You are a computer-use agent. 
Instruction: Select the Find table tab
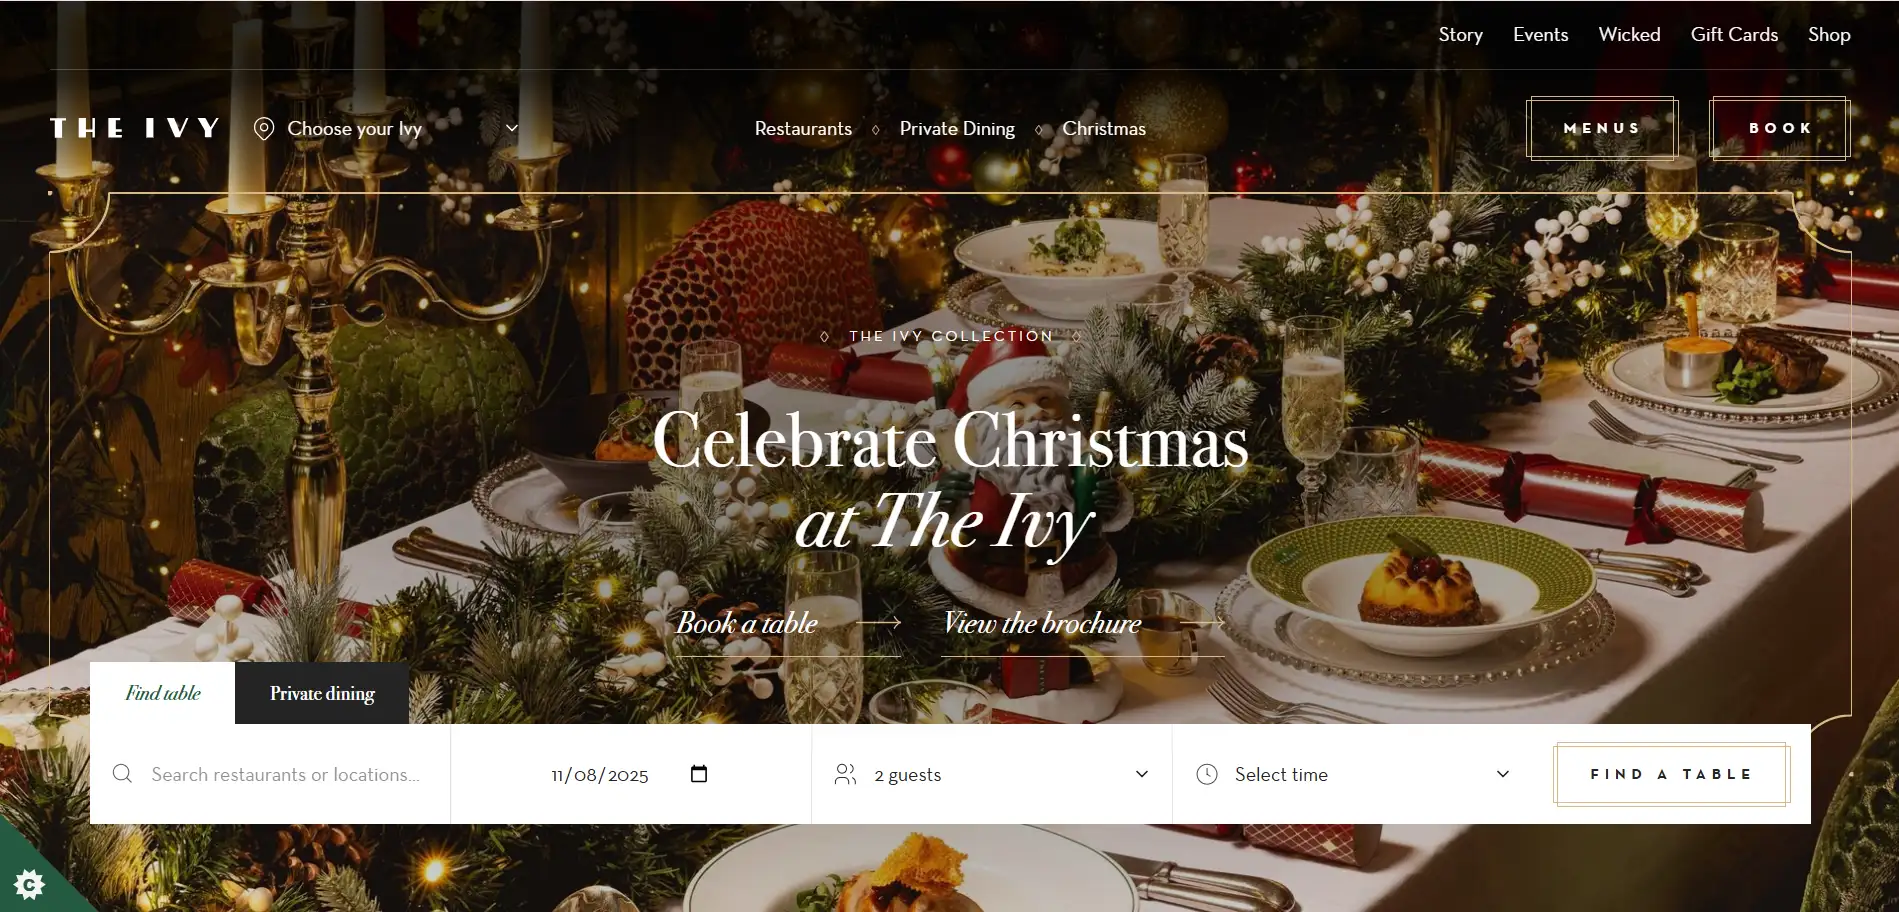tap(163, 693)
